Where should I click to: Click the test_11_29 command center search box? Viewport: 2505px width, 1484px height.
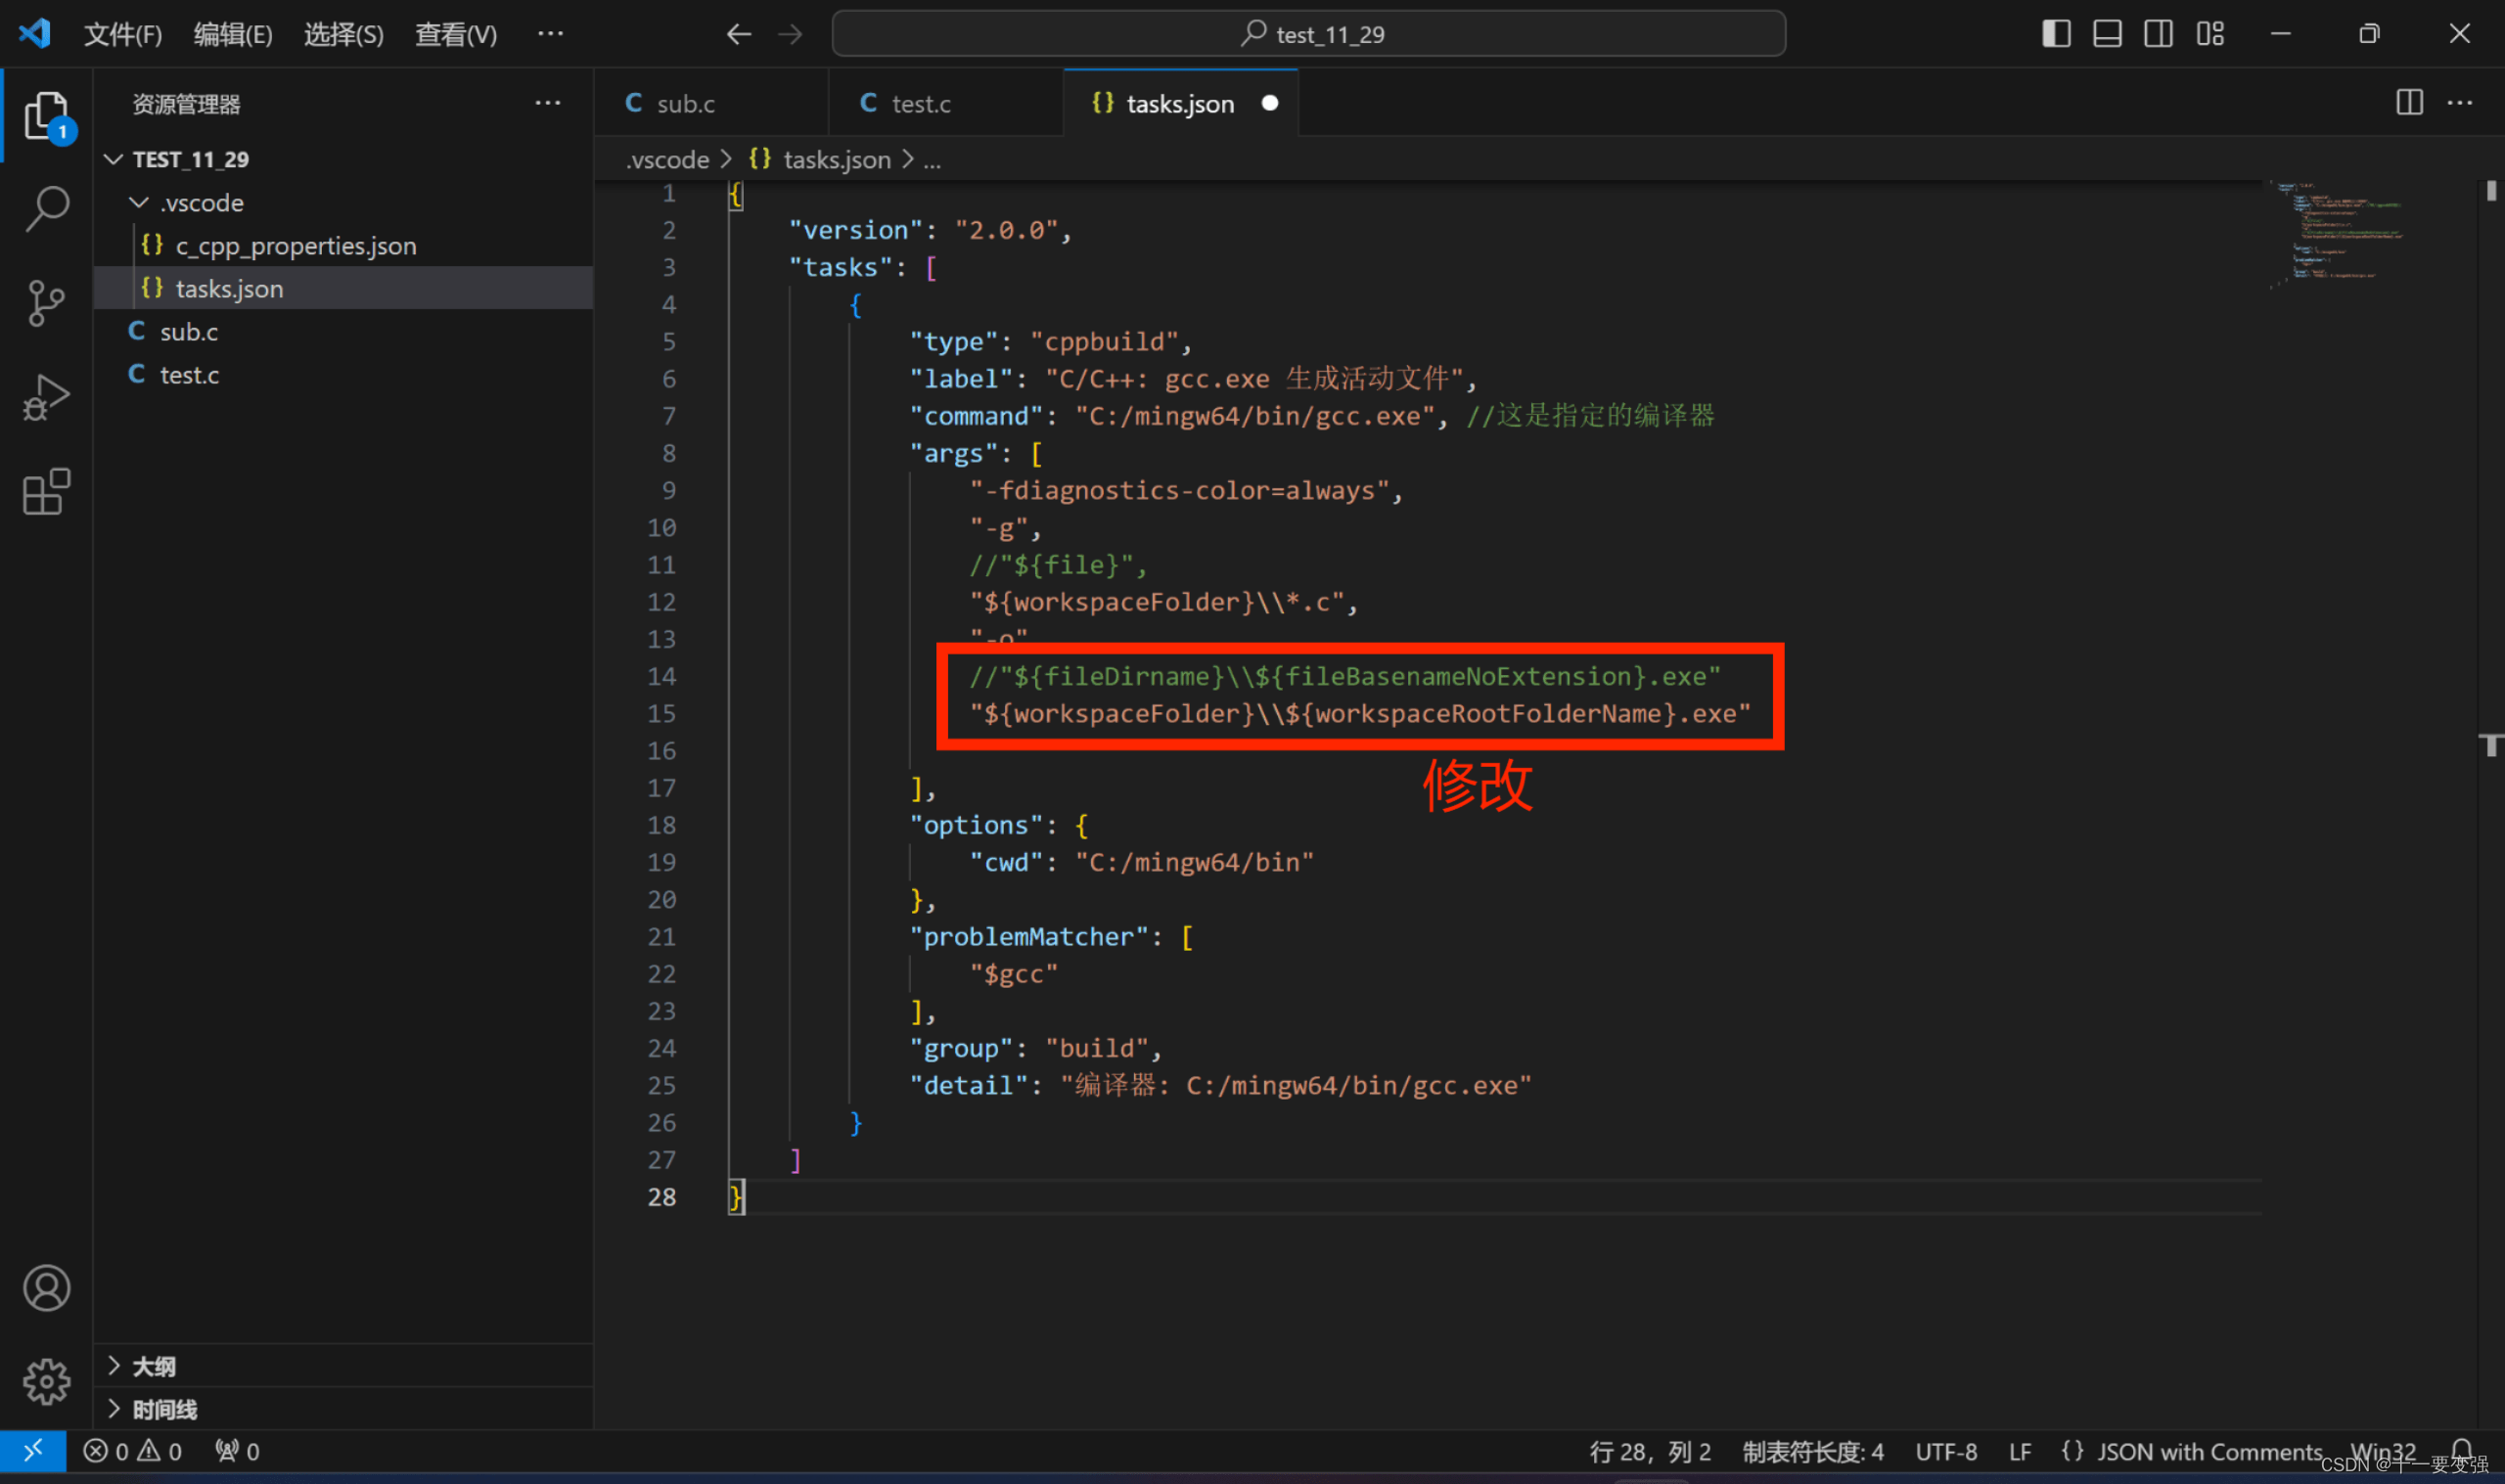[1308, 34]
